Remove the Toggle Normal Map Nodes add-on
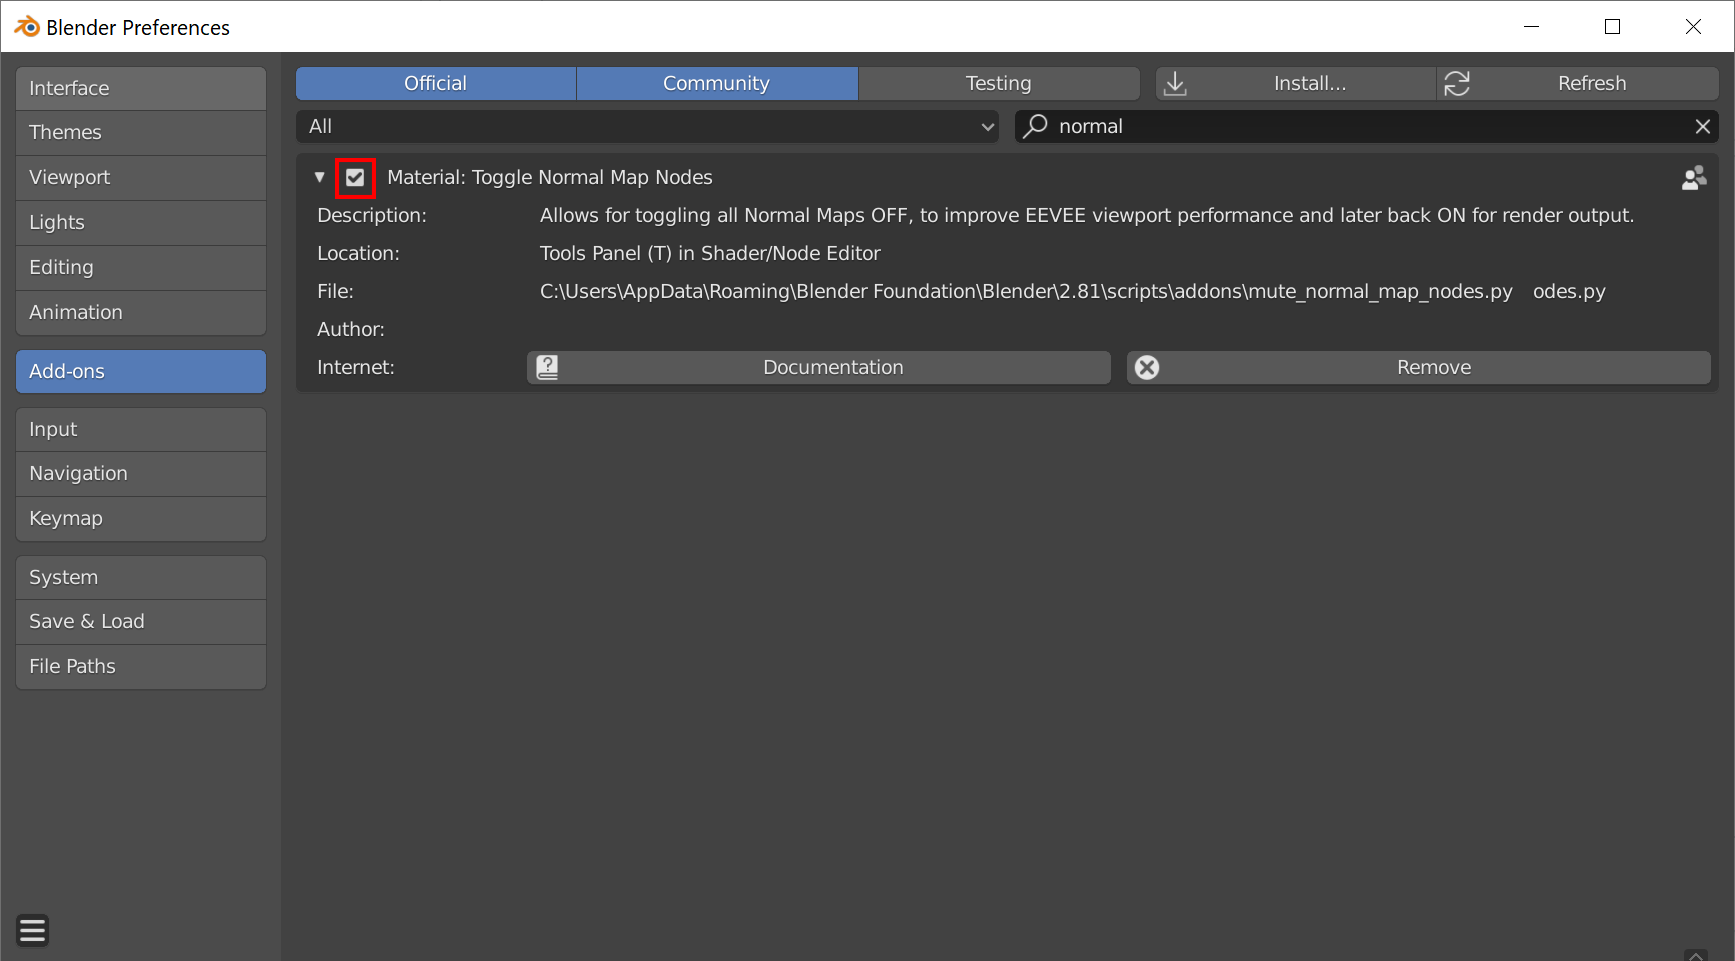The image size is (1735, 961). [1434, 367]
